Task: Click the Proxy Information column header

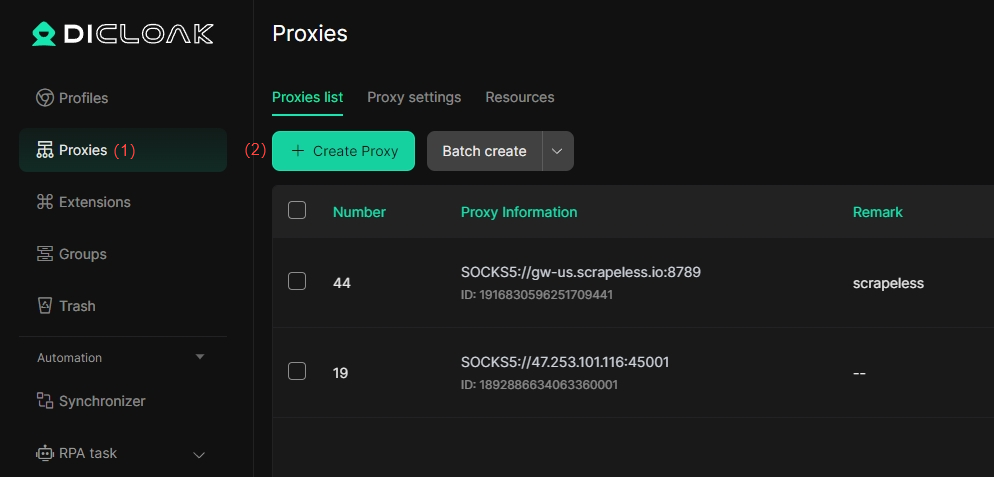Action: click(519, 212)
